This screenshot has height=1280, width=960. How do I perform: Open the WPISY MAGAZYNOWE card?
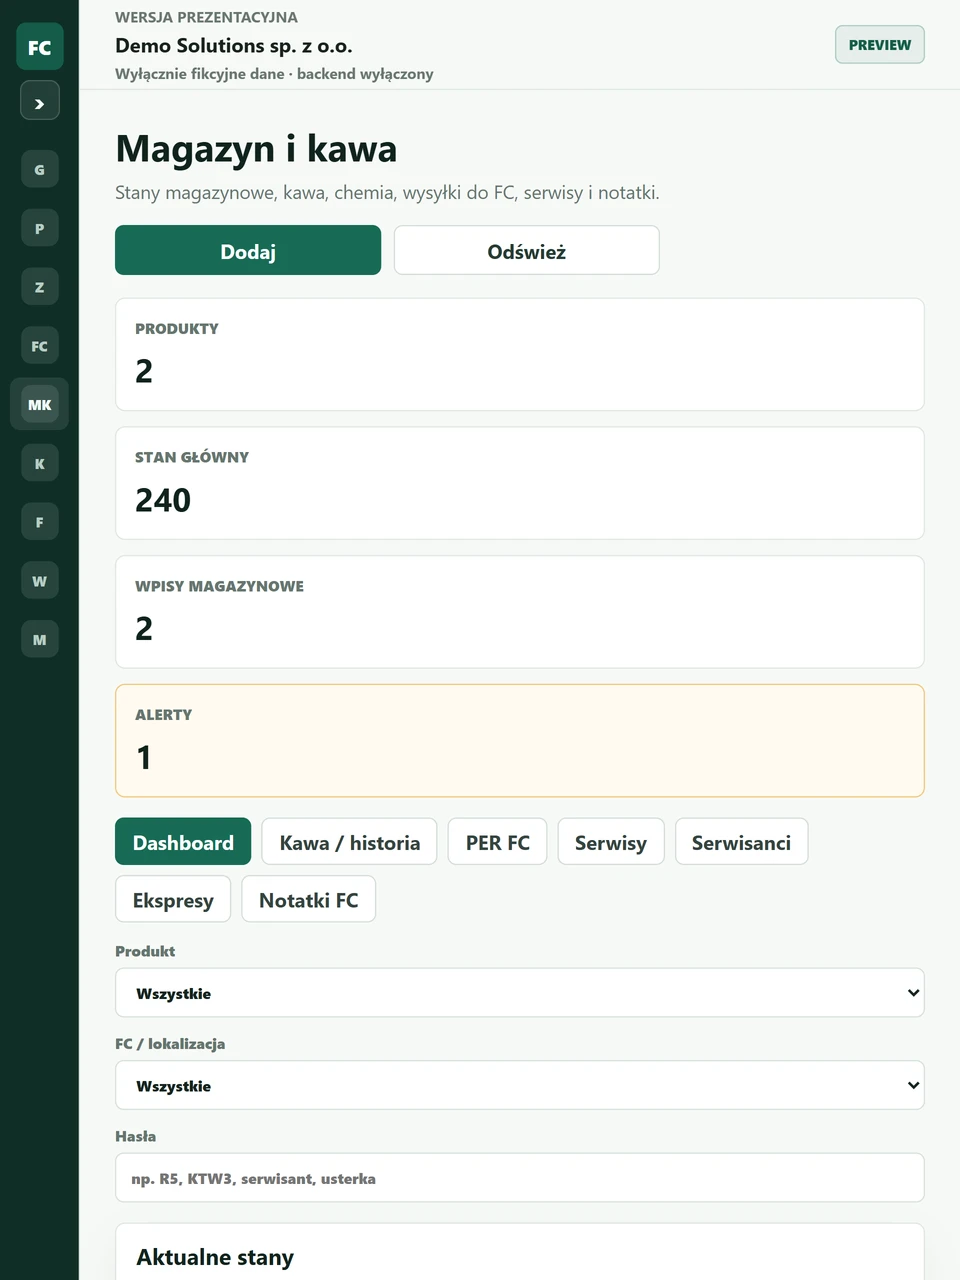(x=520, y=612)
